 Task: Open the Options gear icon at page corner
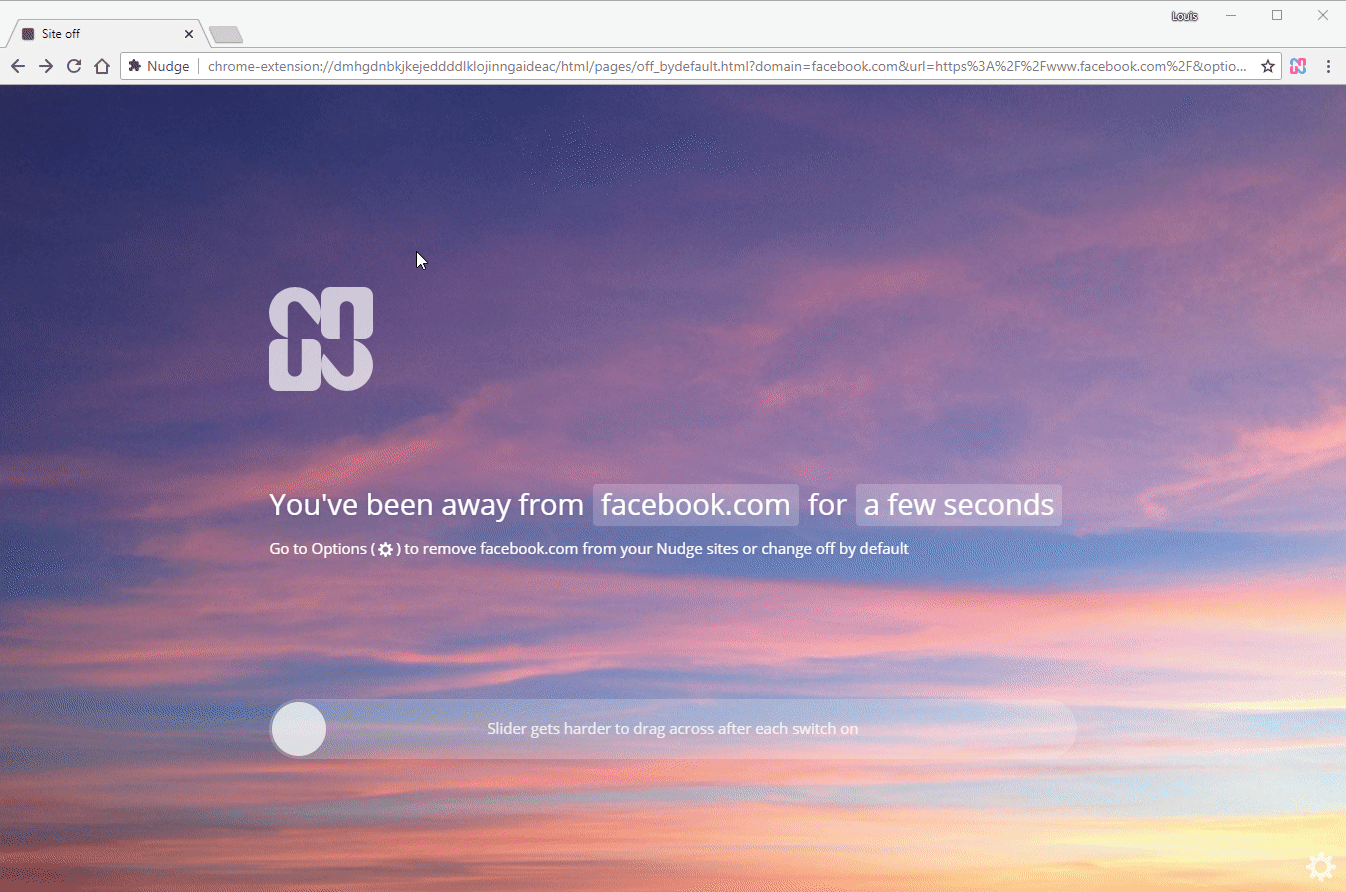(1320, 866)
